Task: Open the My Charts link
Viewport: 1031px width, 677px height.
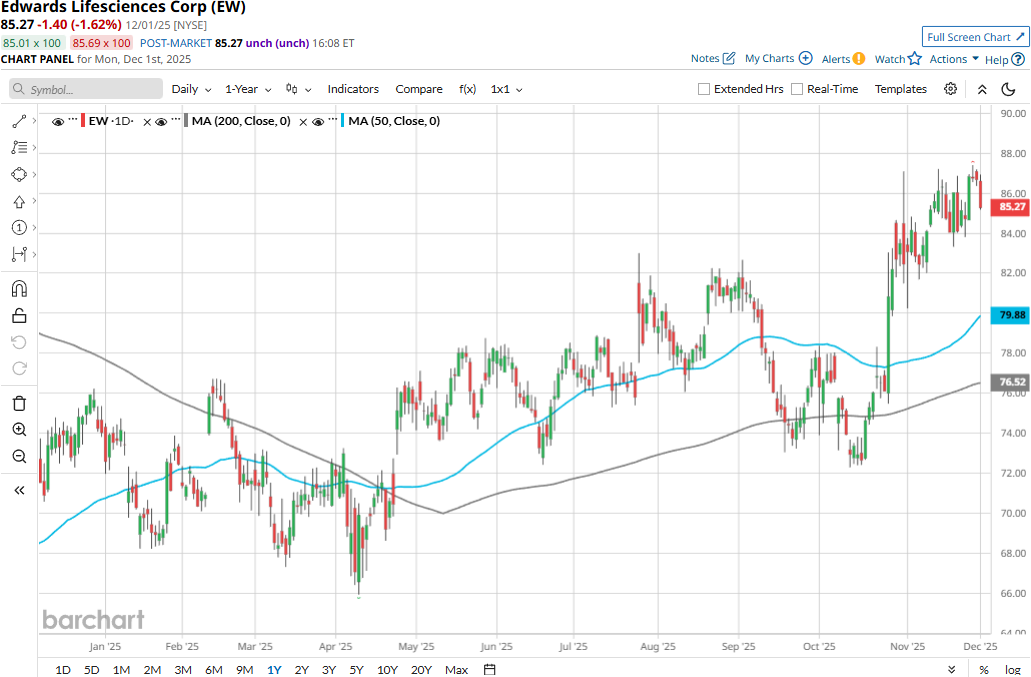Action: 778,59
